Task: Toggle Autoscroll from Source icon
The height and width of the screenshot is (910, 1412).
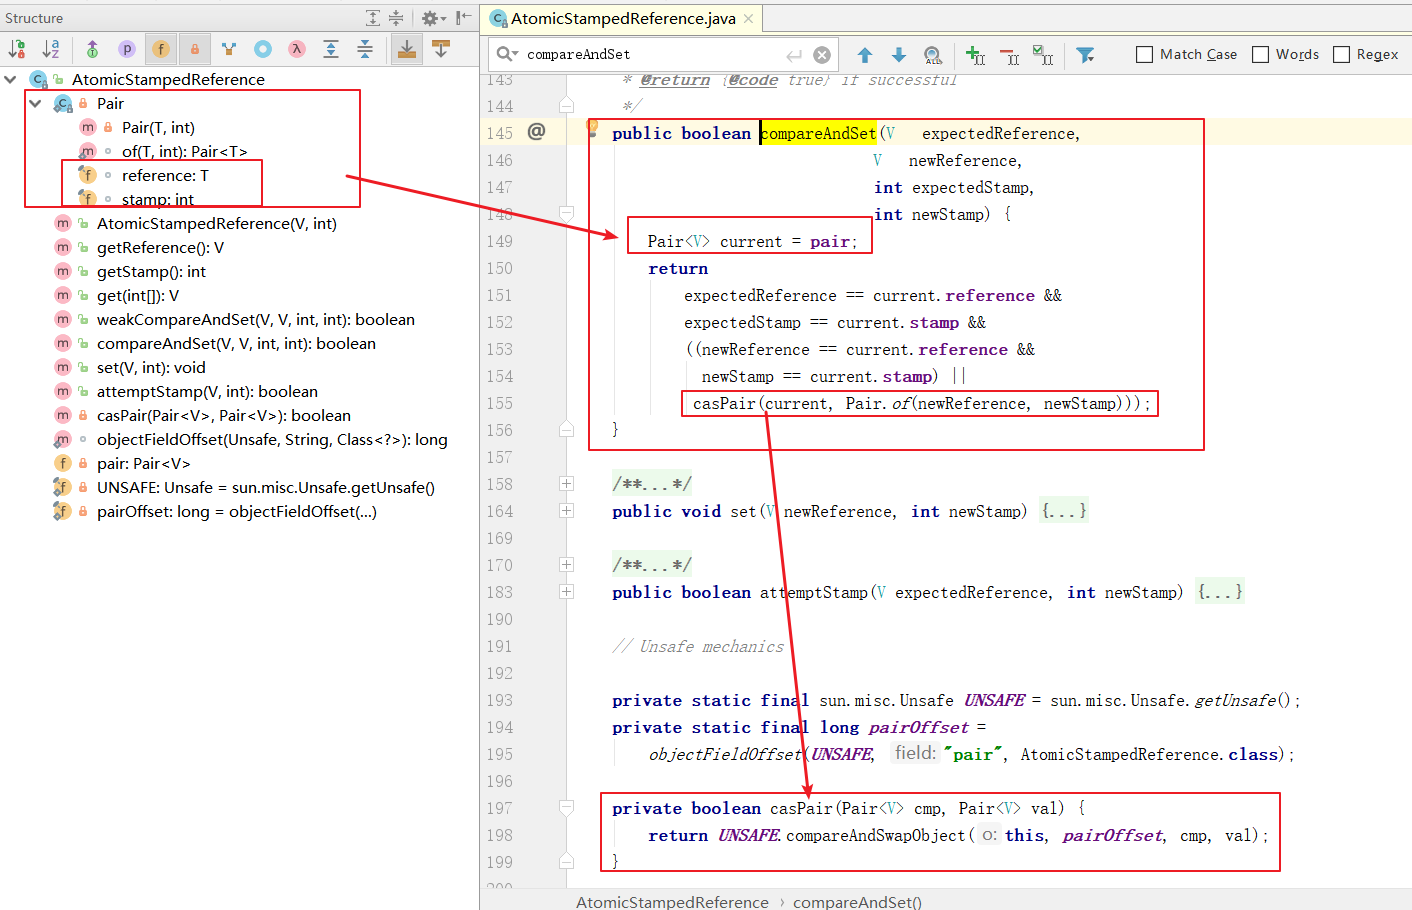Action: click(441, 48)
